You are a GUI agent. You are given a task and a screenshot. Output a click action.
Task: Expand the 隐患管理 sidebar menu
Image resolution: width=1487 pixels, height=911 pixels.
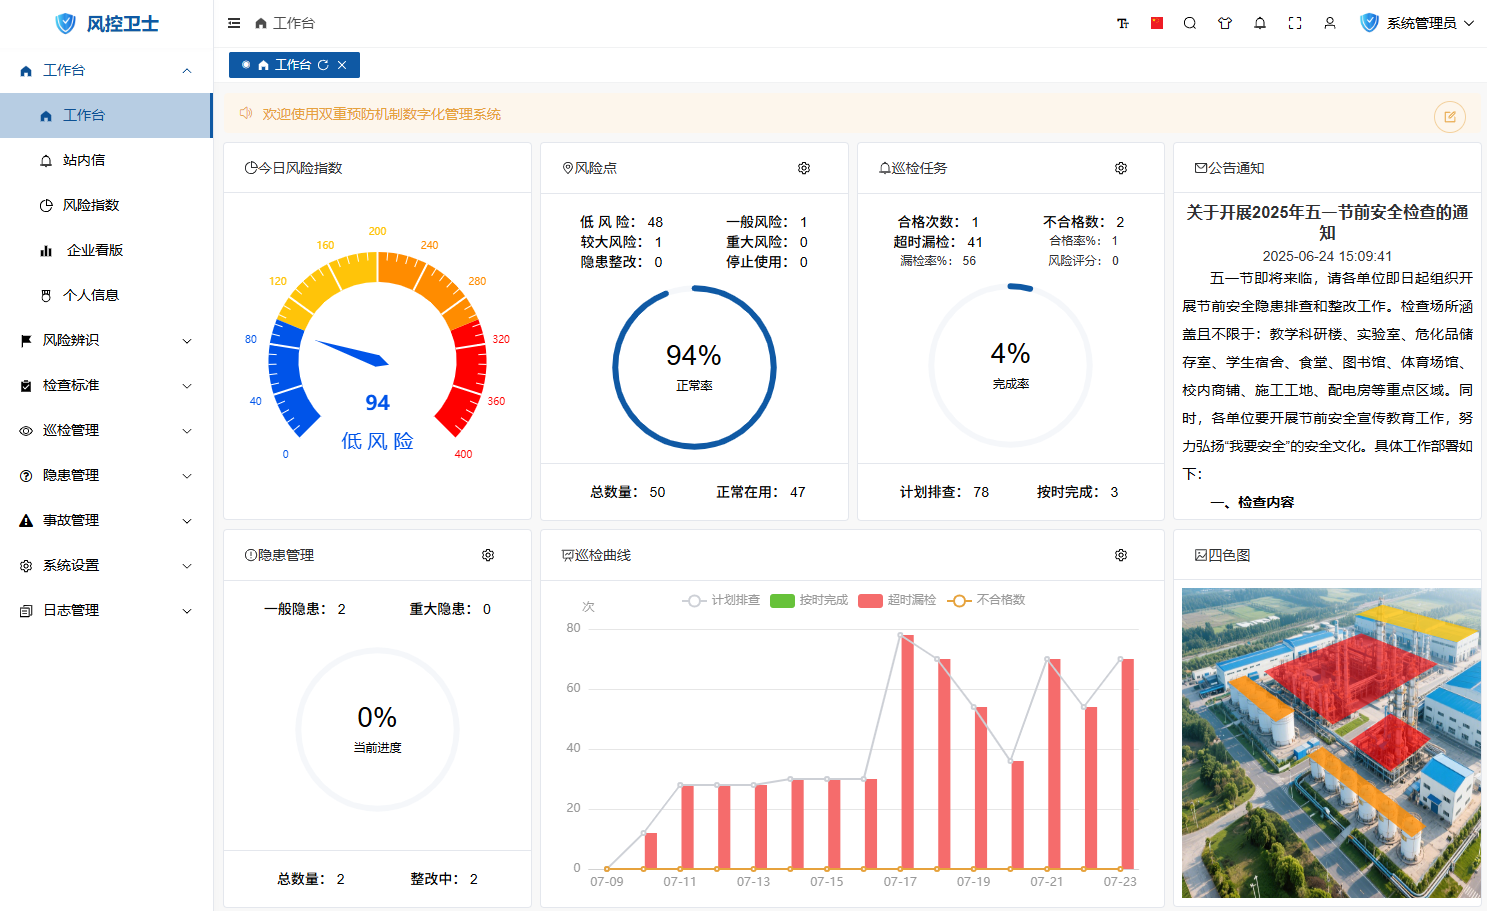106,475
